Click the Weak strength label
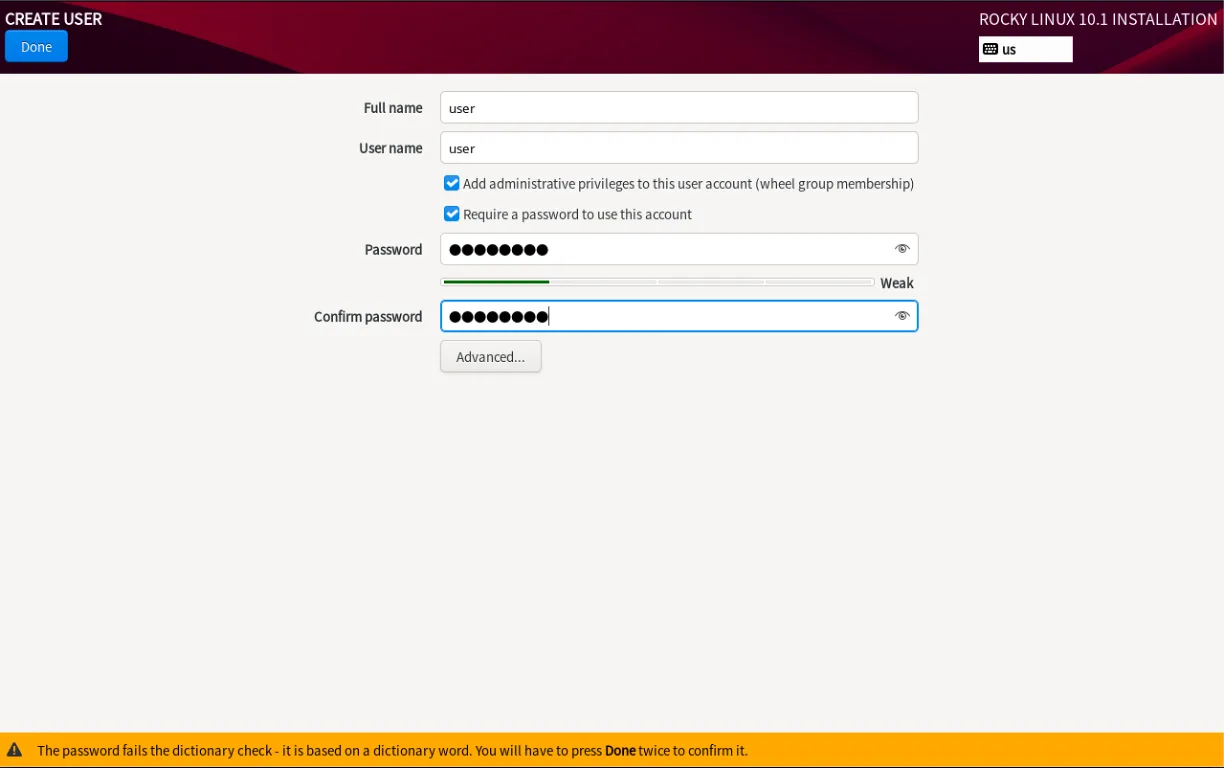This screenshot has height=768, width=1224. (897, 283)
